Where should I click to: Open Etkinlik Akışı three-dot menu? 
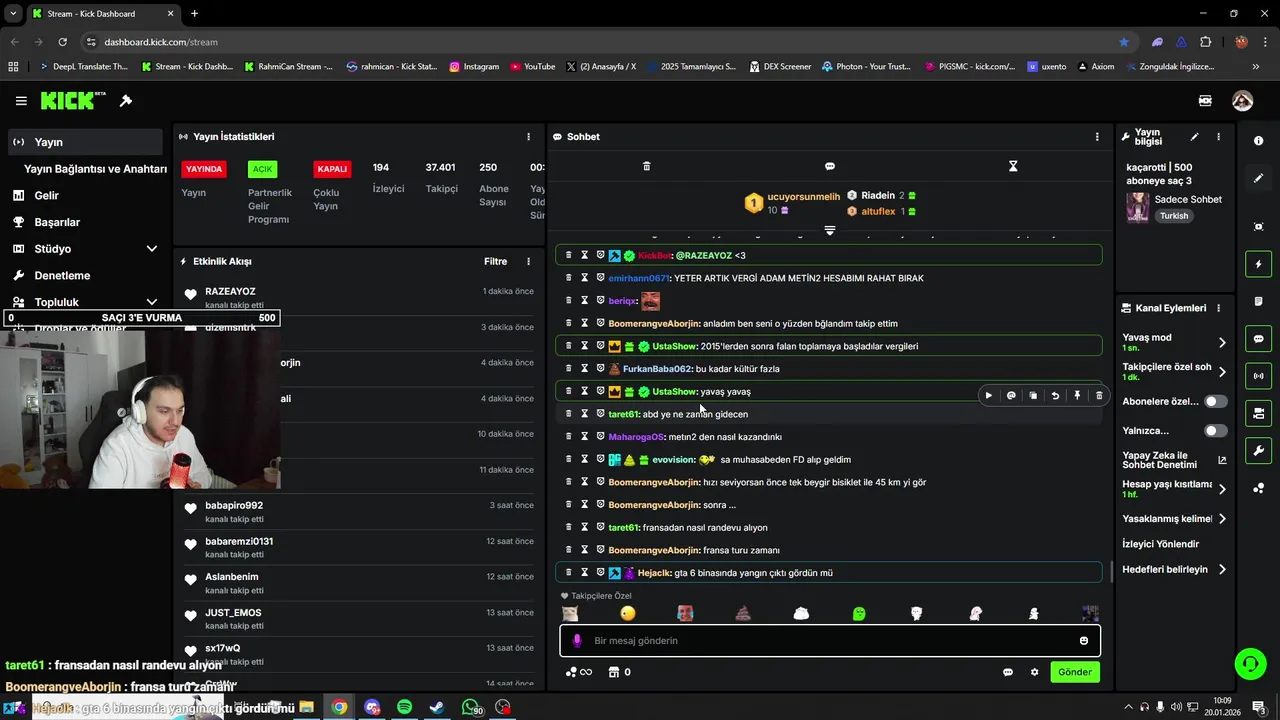(529, 262)
